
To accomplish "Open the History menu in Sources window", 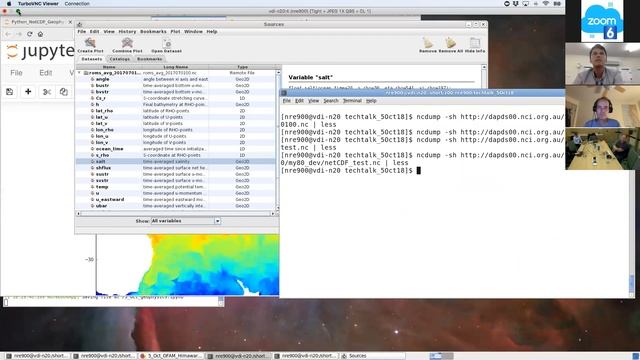I will [127, 31].
